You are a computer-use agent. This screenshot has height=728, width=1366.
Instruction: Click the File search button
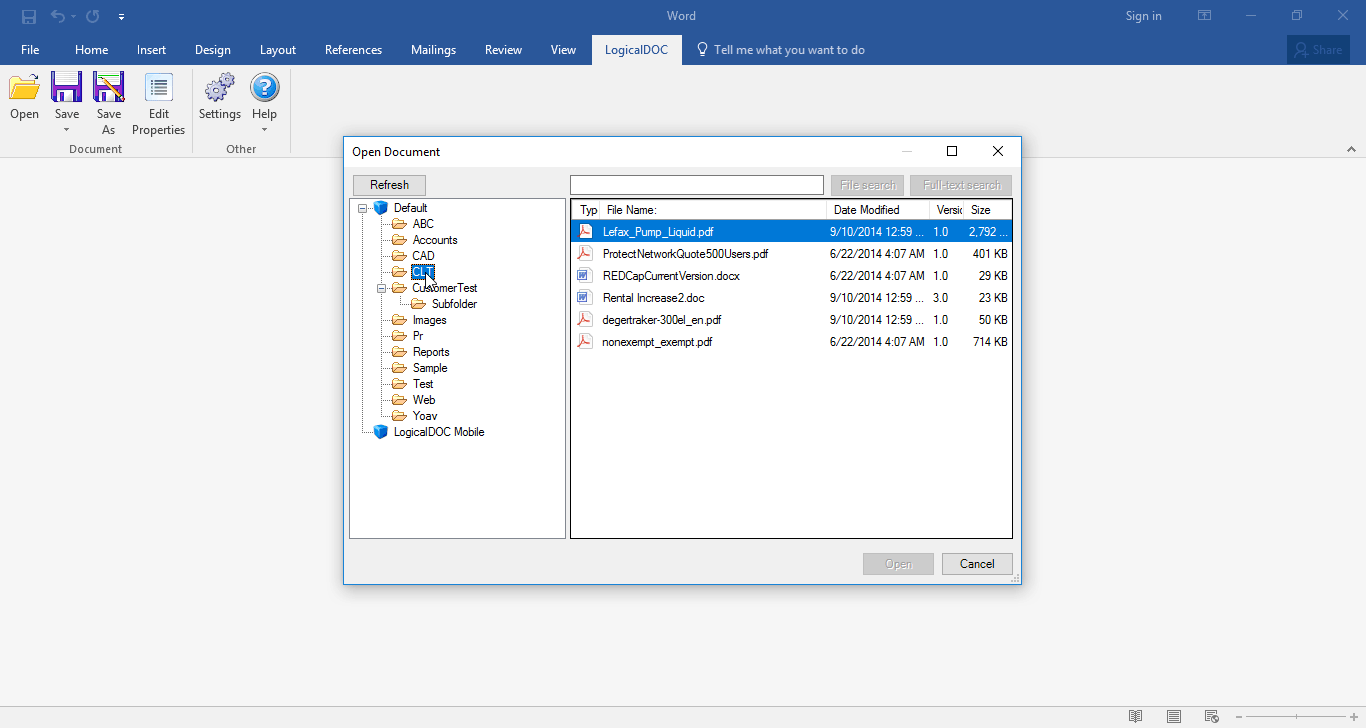click(867, 185)
